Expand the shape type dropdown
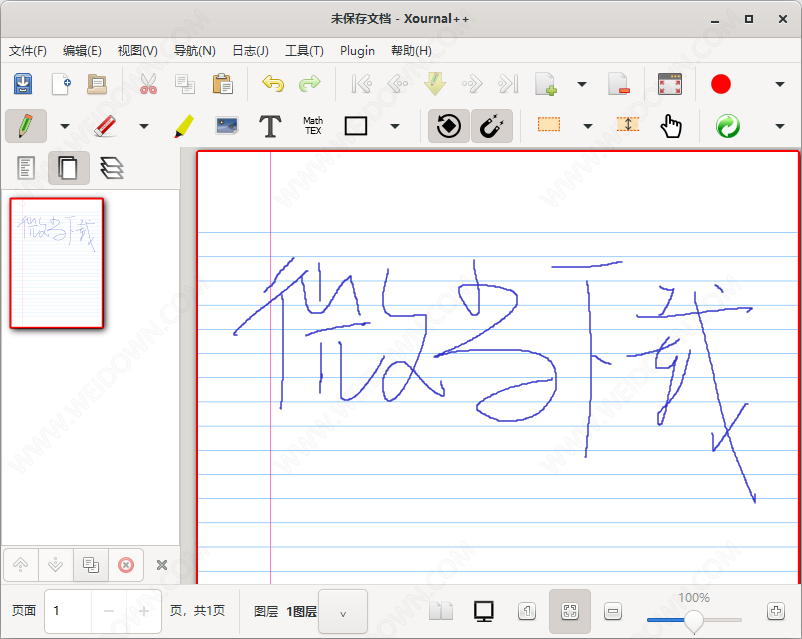Screen dimensions: 802x639 coord(395,126)
